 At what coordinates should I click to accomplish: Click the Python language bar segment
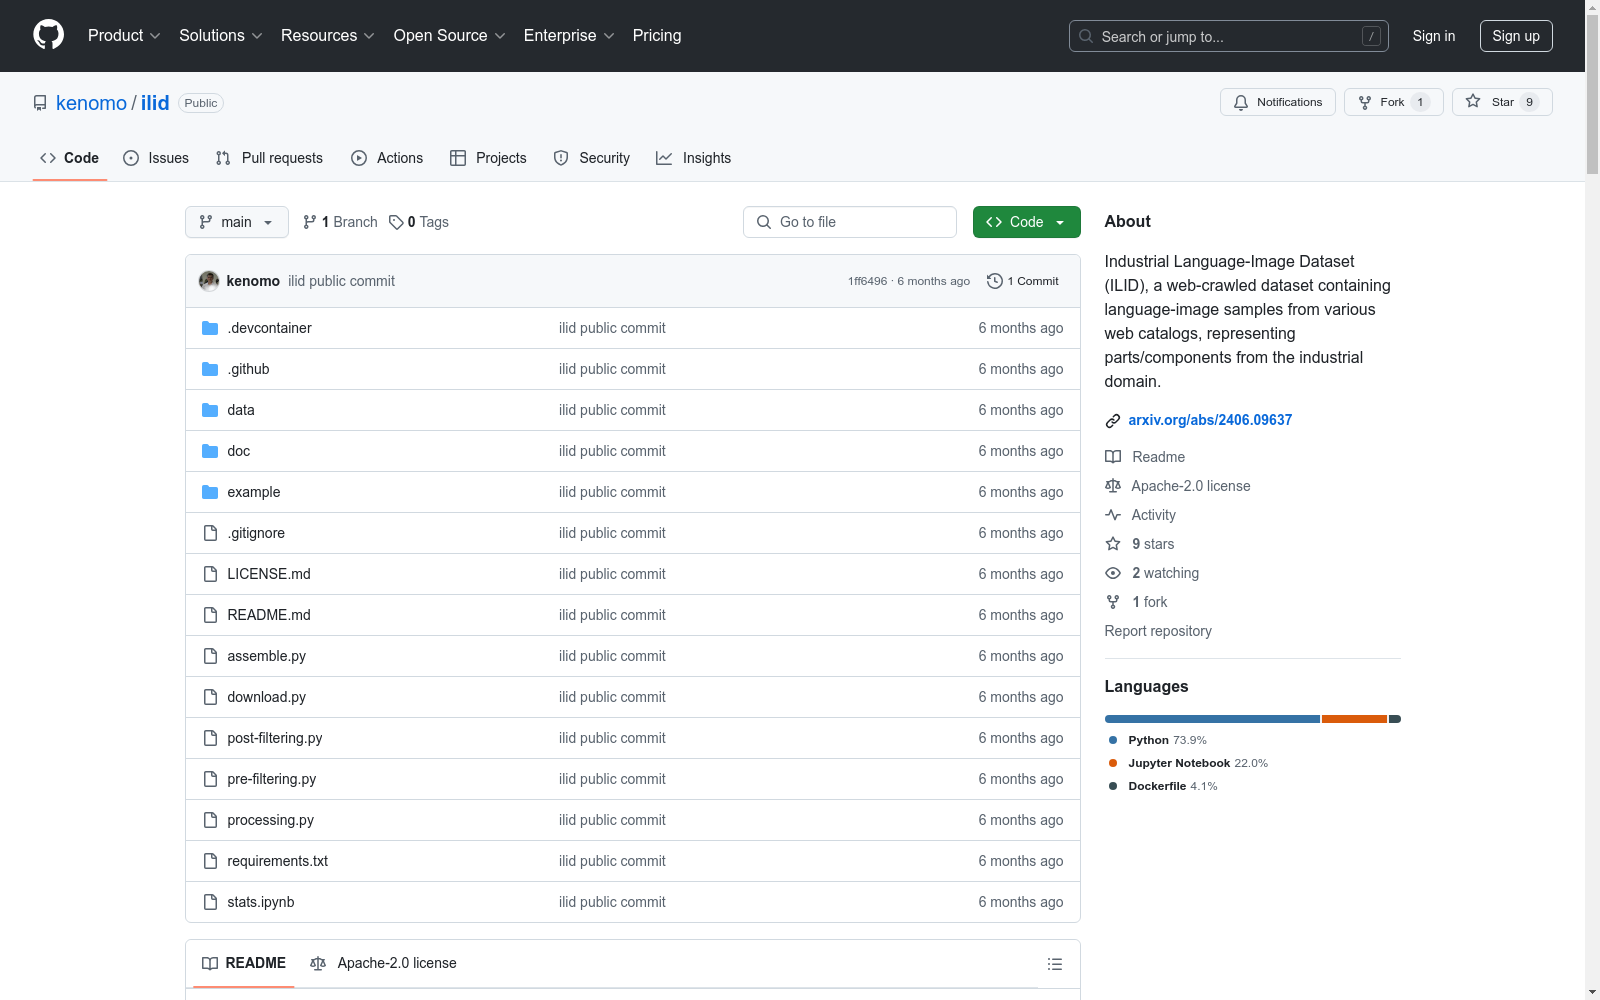tap(1211, 719)
